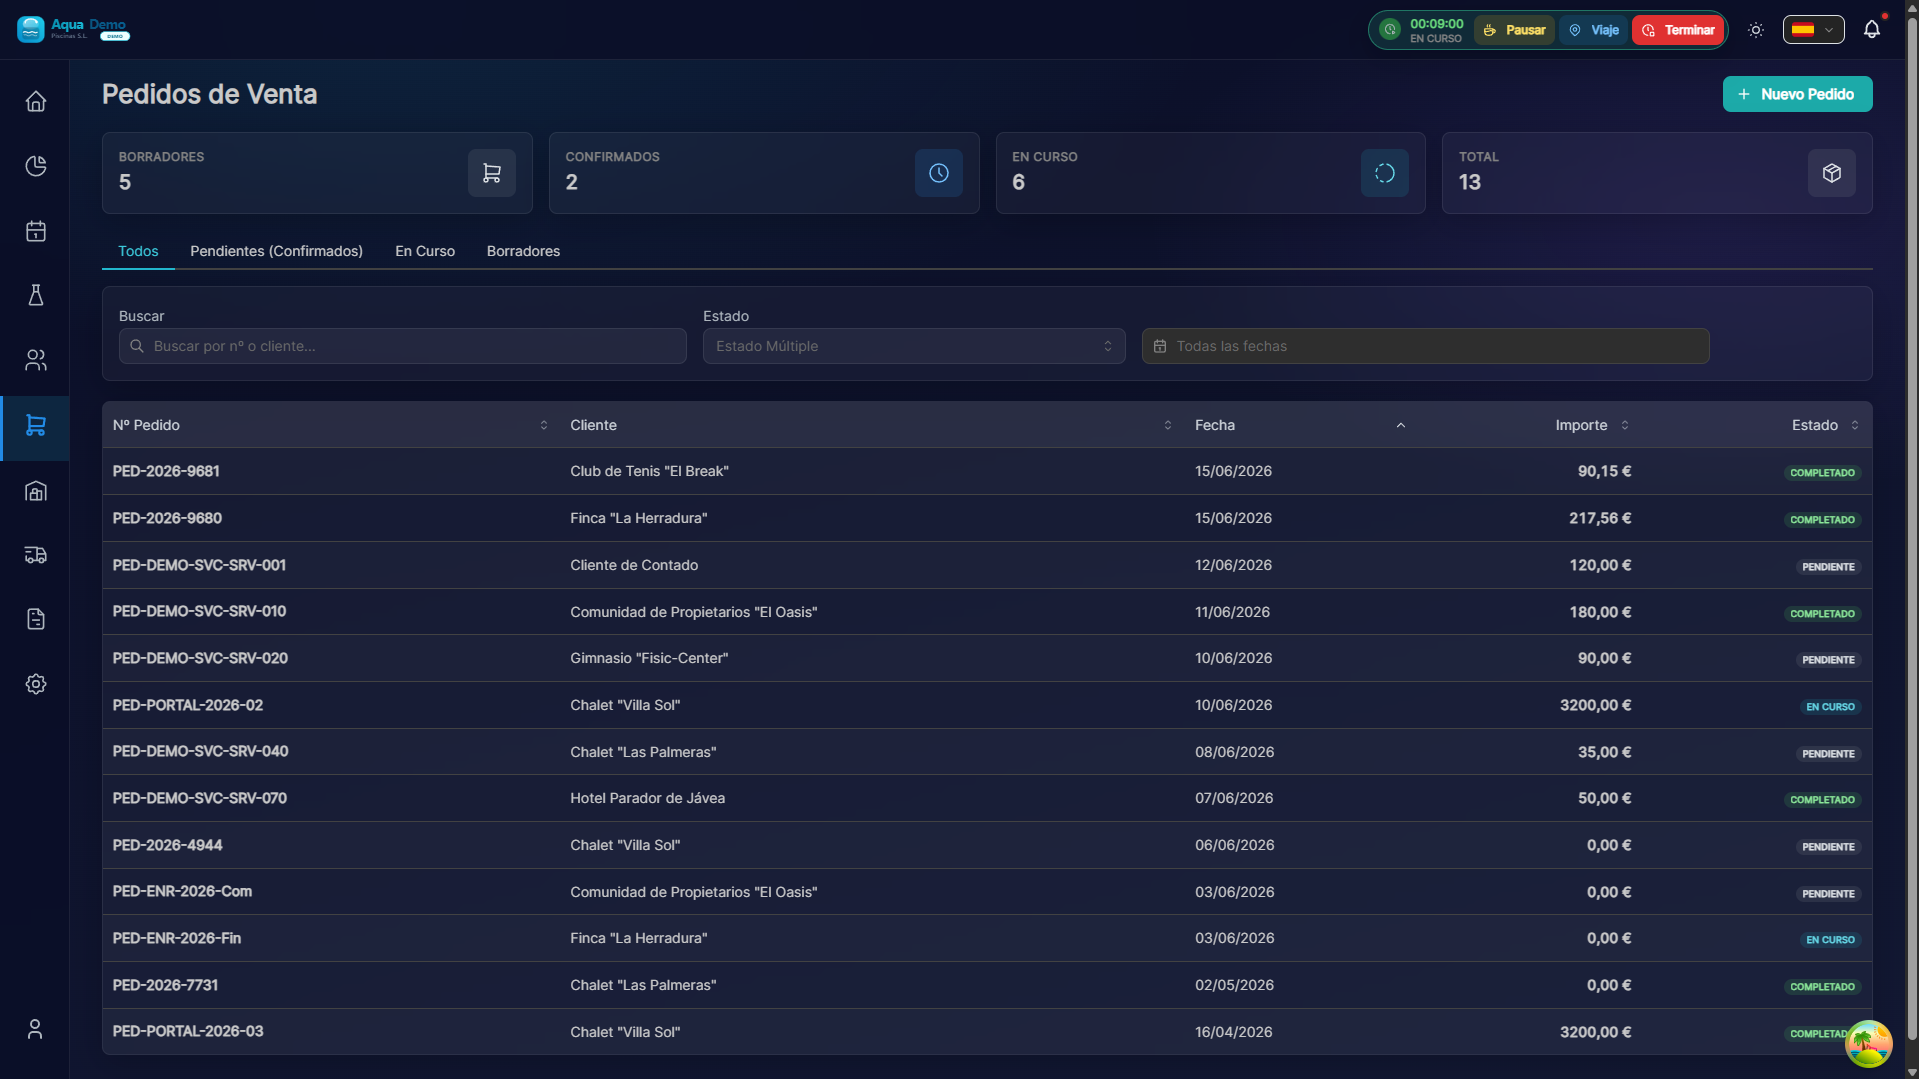Open the language flag dropdown
Screen dimensions: 1919x1079
click(x=1813, y=30)
